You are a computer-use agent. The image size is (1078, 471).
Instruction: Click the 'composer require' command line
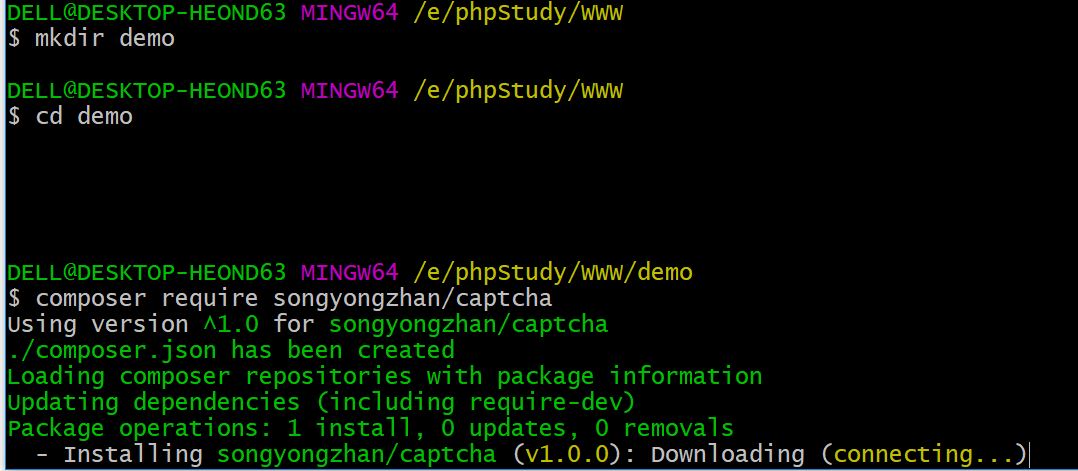pyautogui.click(x=293, y=298)
